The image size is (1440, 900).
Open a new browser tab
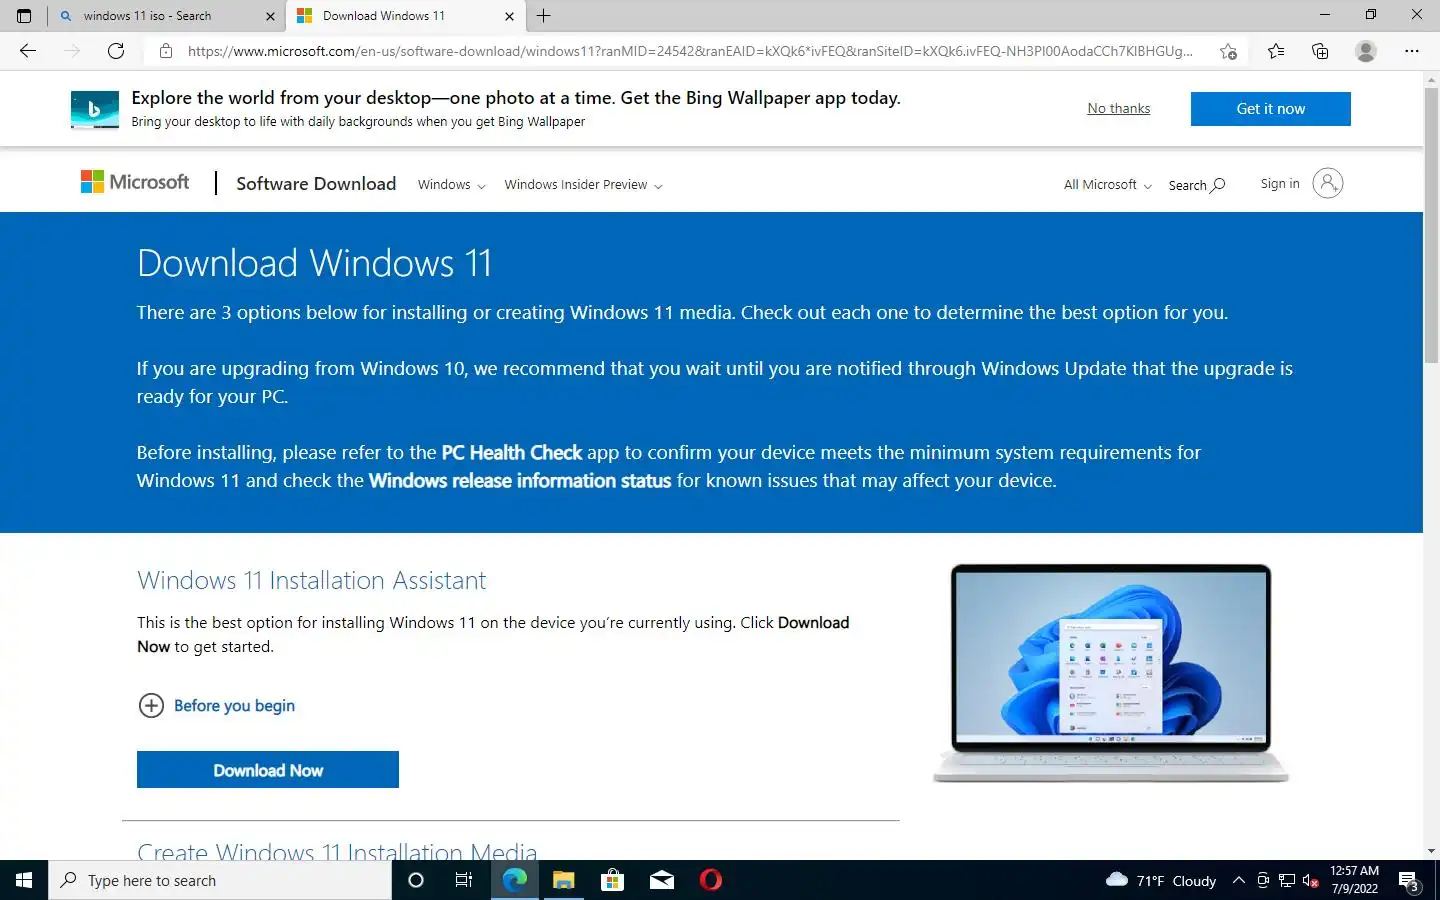click(x=544, y=16)
